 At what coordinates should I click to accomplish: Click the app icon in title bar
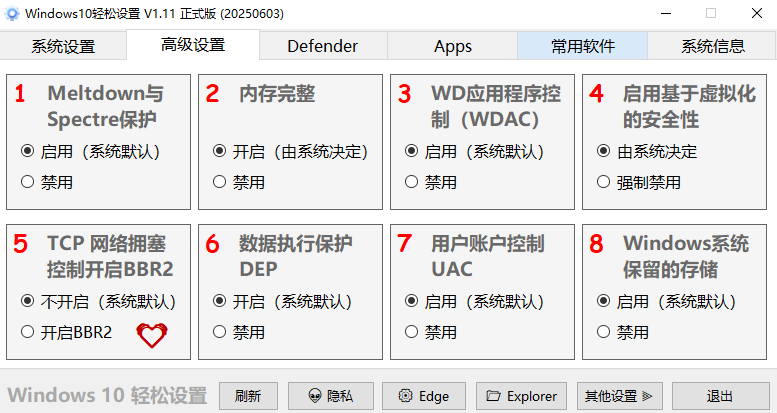[12, 13]
